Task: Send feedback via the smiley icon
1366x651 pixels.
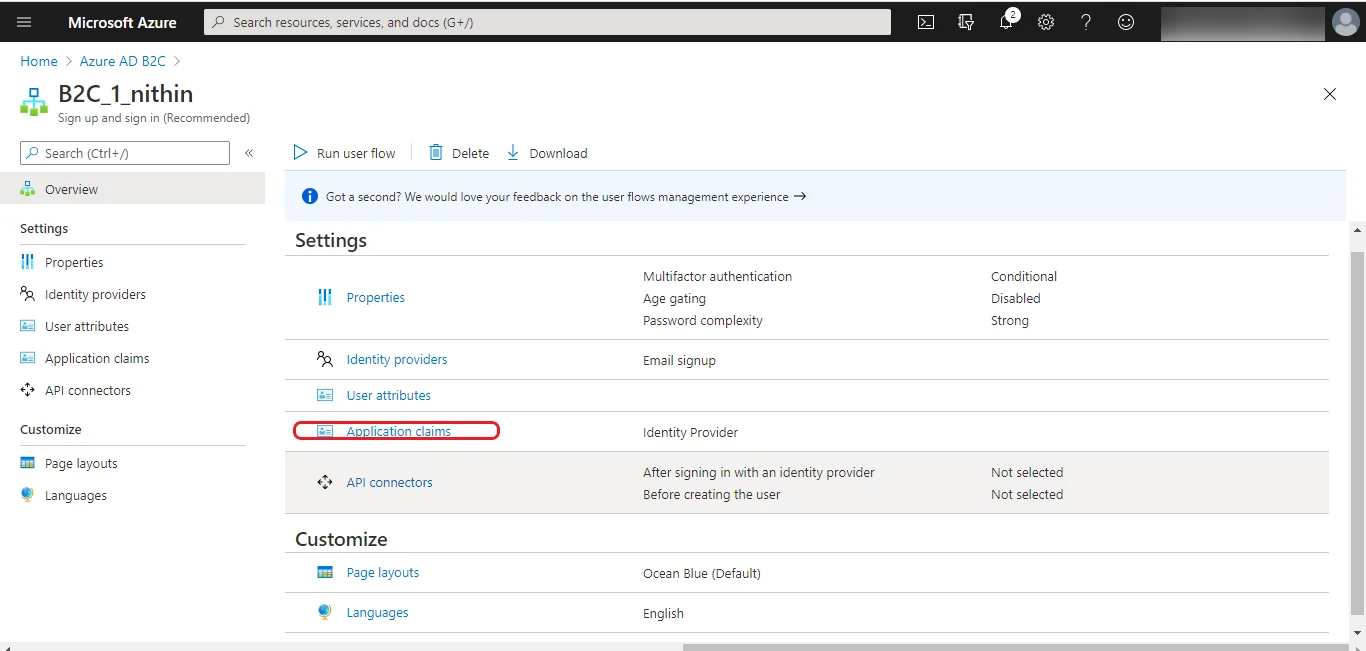Action: click(1126, 21)
